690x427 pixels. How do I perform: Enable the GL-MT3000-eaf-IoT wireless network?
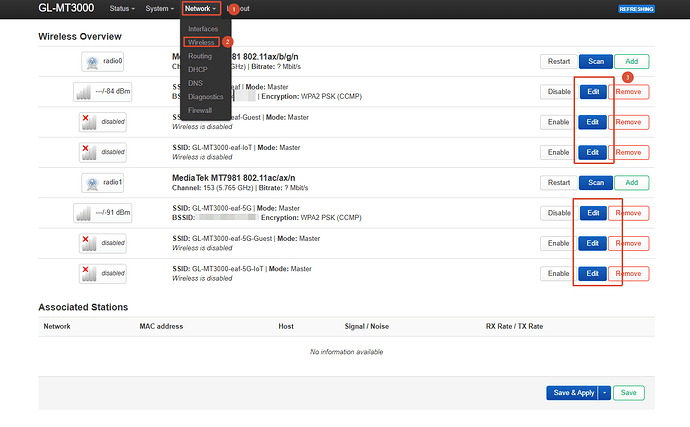tap(558, 152)
